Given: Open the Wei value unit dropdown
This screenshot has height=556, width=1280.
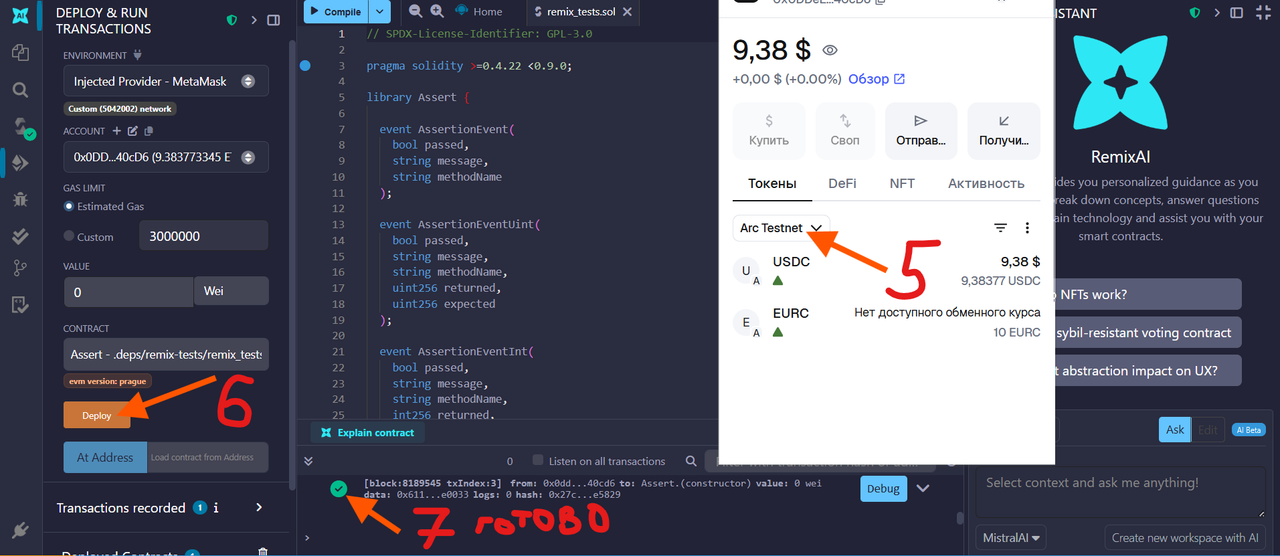Looking at the screenshot, I should (x=231, y=291).
